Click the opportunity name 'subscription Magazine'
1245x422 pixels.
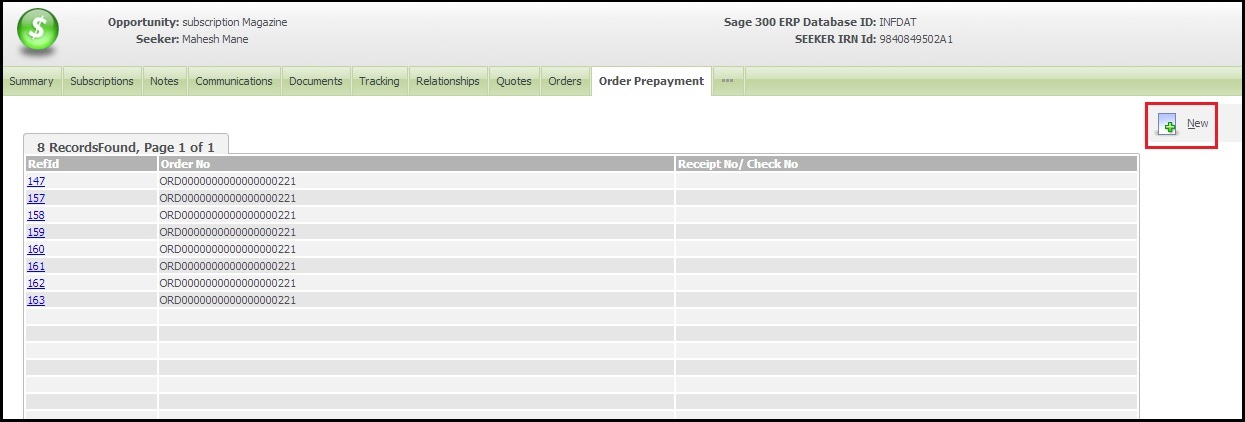235,22
